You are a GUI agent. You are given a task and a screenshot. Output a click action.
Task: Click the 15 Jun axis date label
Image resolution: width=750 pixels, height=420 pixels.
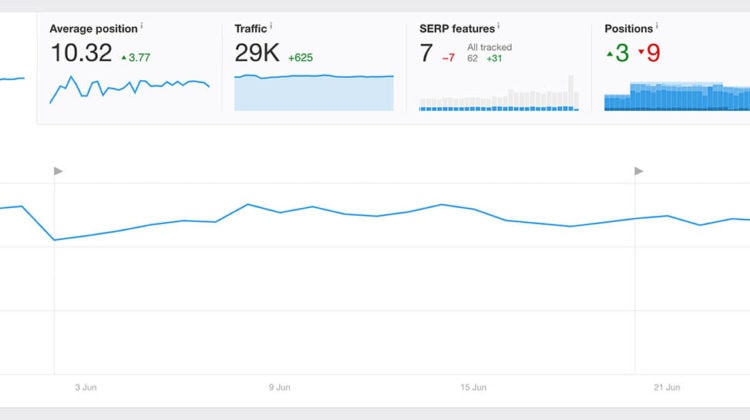[x=474, y=387]
